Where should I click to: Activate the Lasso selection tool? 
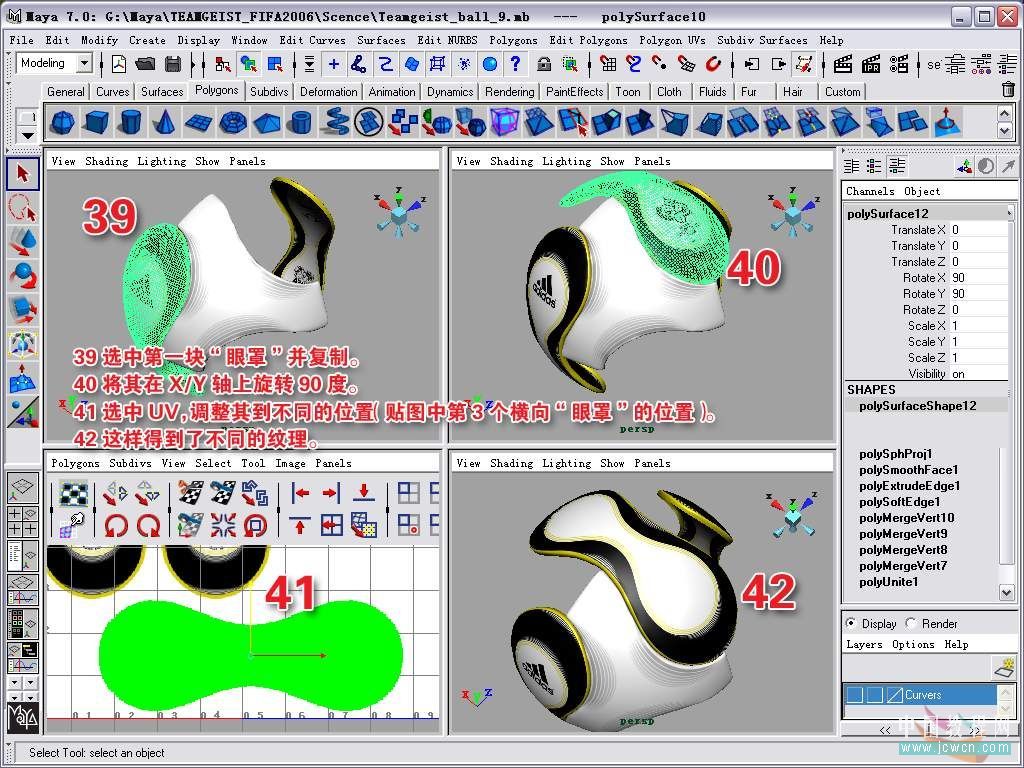pyautogui.click(x=23, y=208)
